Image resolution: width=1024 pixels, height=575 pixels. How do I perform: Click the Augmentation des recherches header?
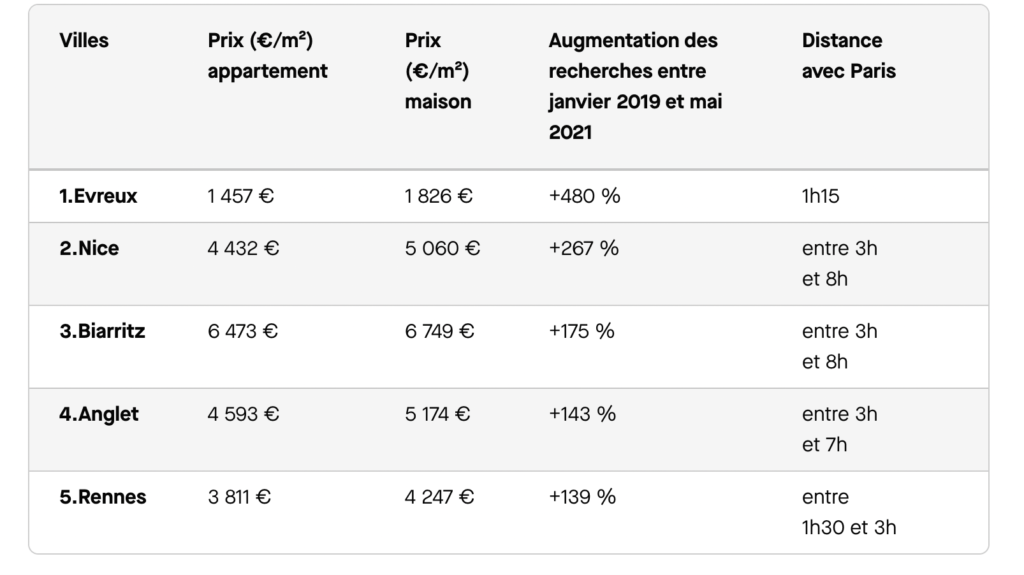[635, 86]
